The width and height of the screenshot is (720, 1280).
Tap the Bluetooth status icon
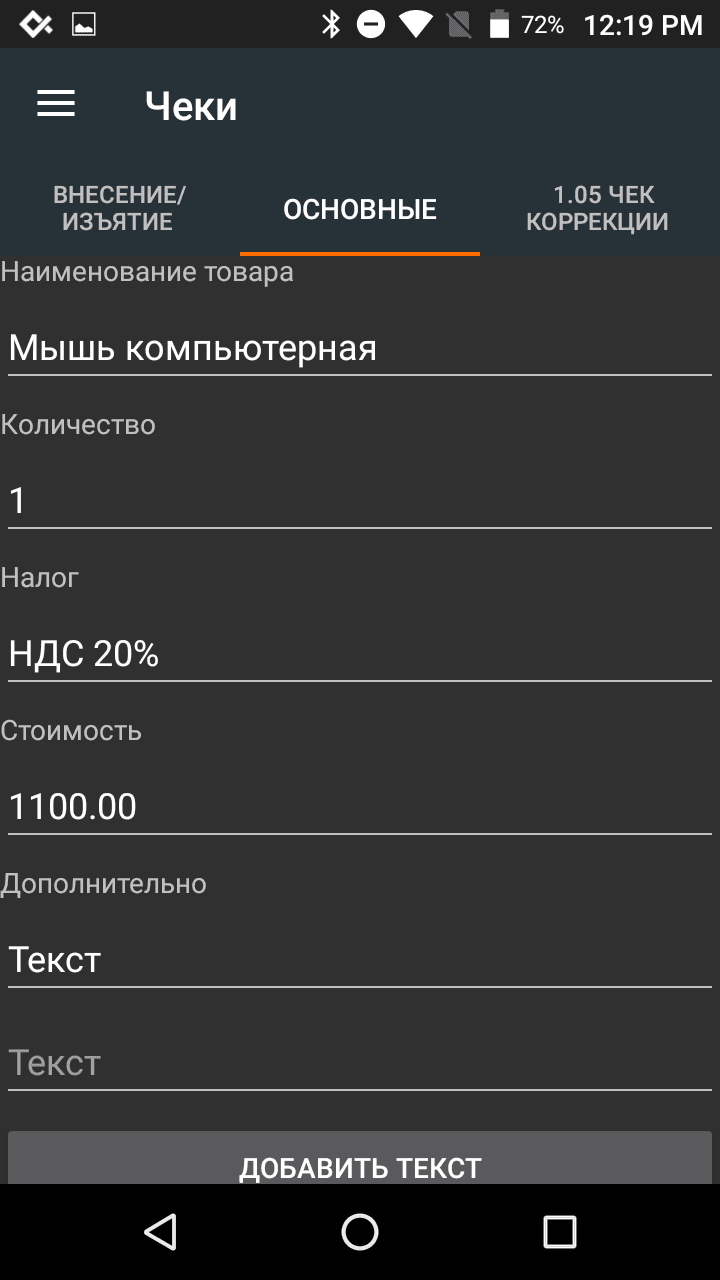330,24
